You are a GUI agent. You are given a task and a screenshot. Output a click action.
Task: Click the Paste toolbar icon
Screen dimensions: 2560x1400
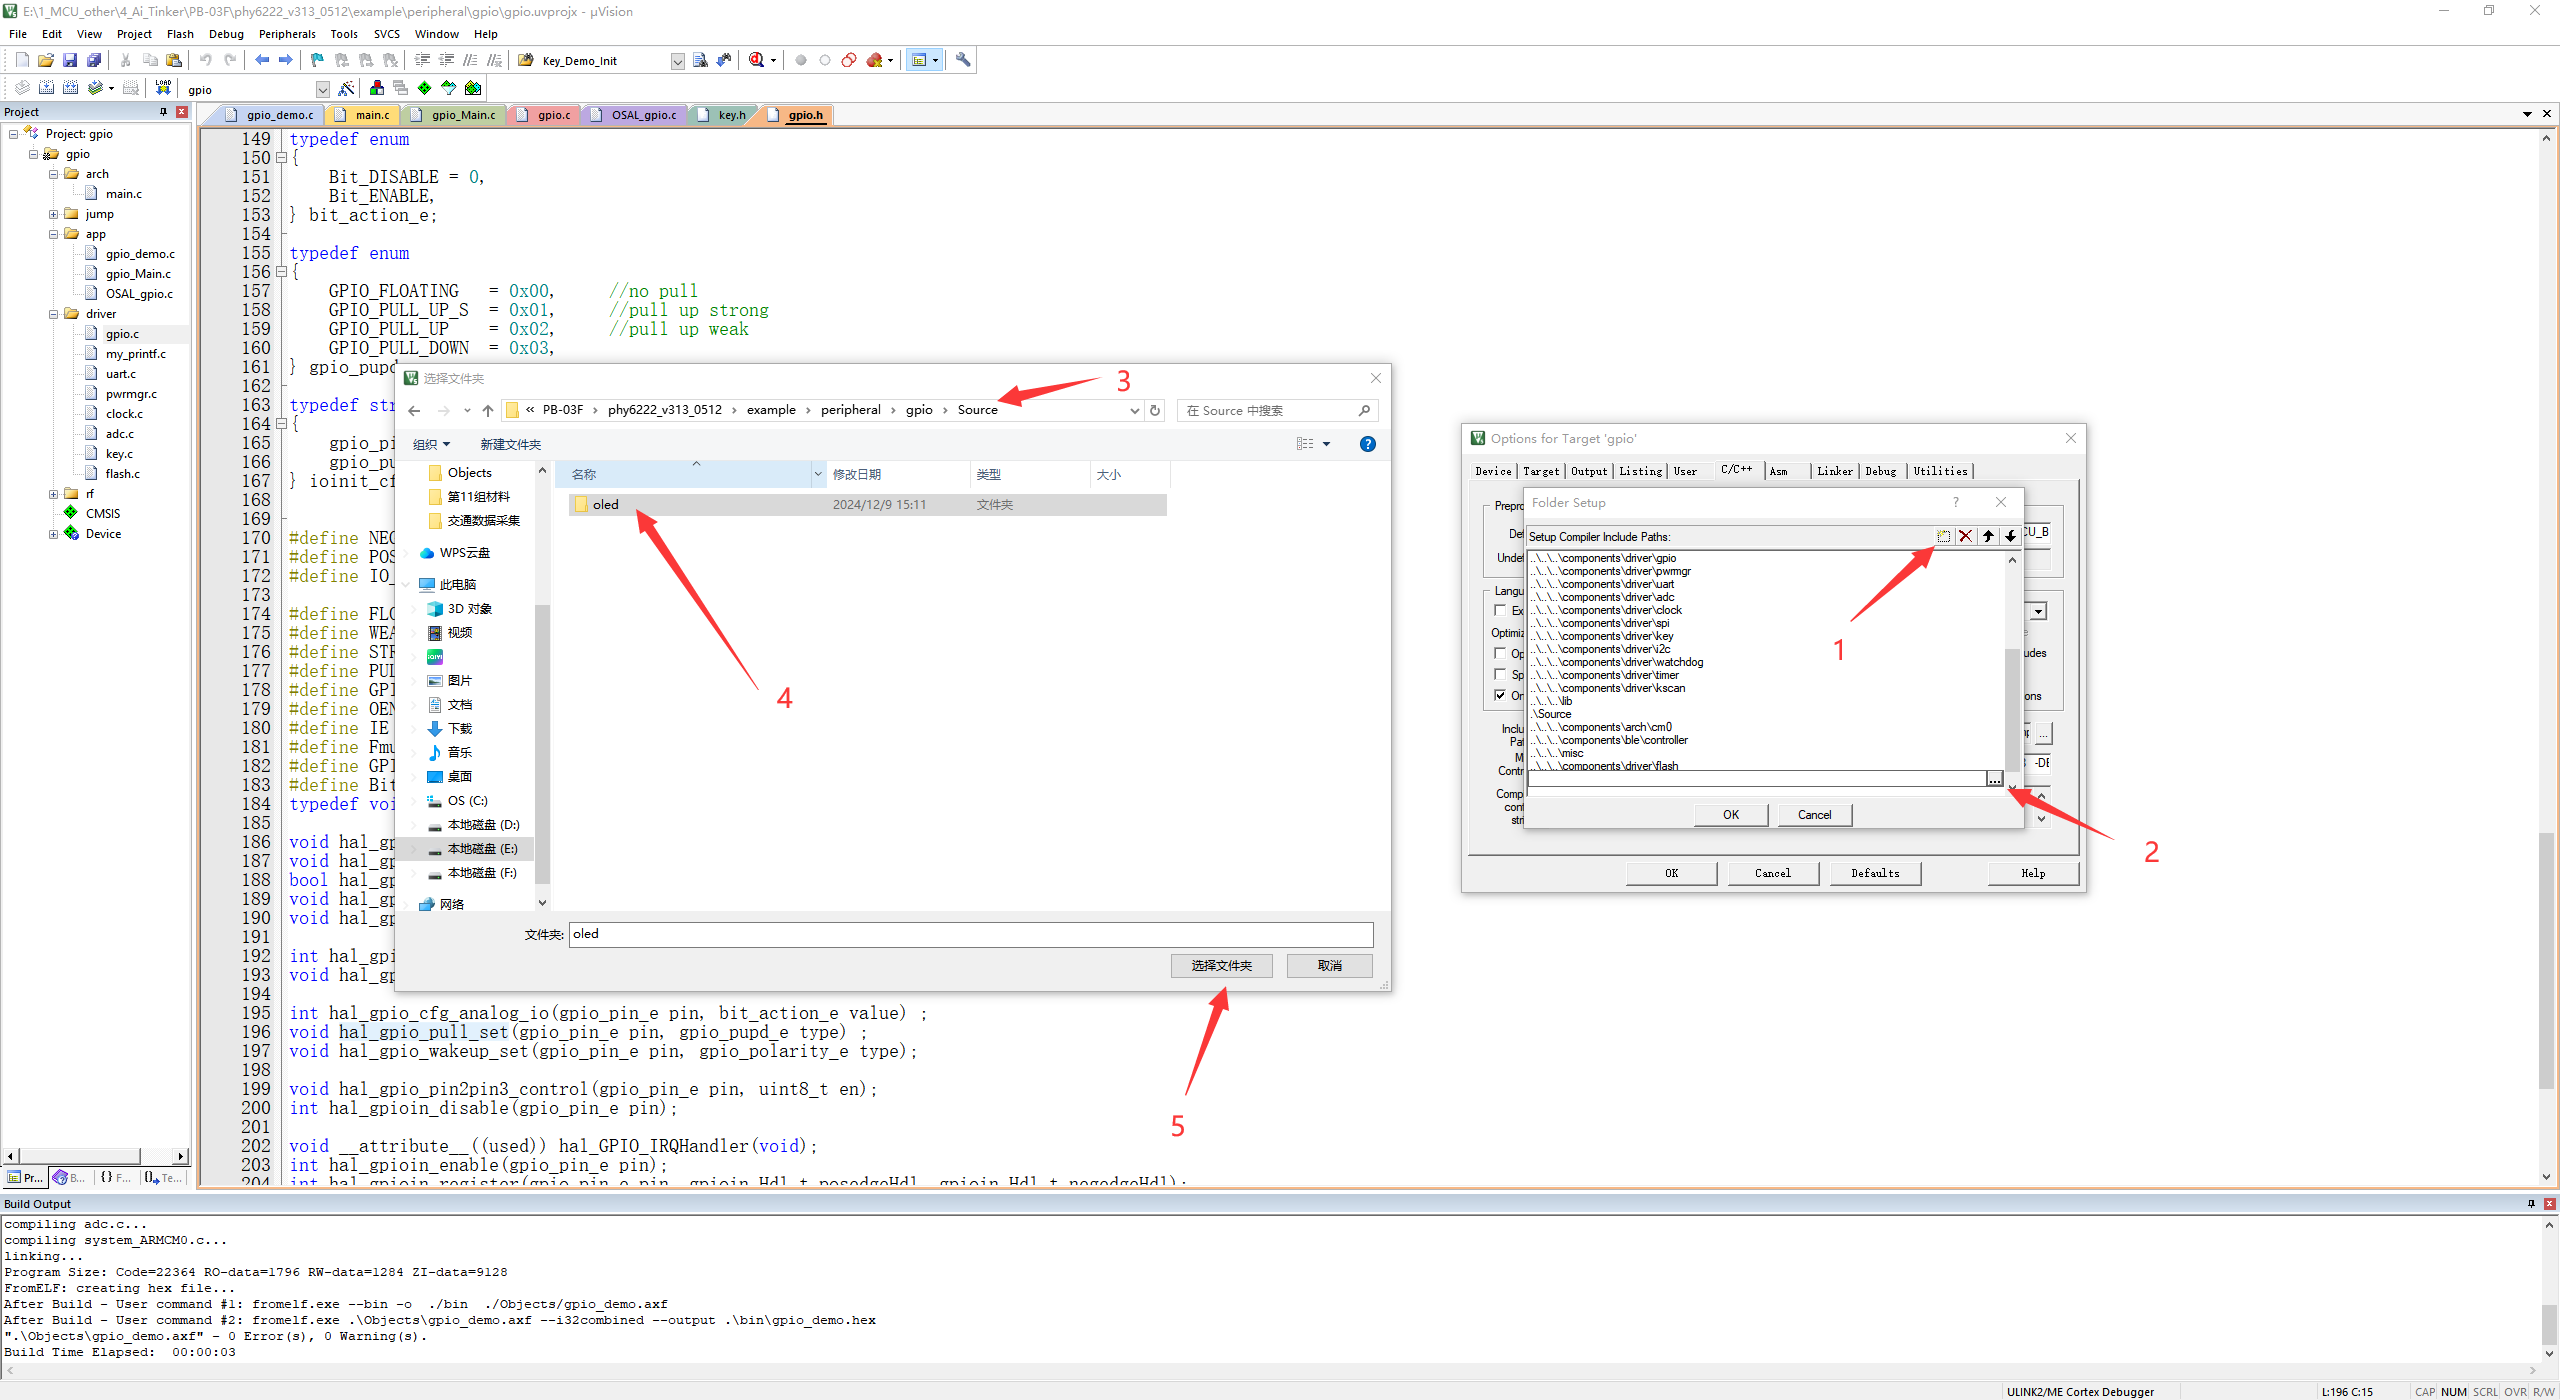(x=174, y=60)
